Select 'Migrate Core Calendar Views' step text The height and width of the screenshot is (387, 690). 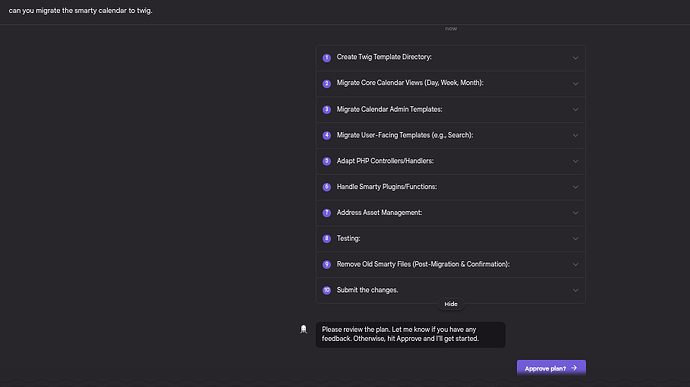tap(410, 83)
